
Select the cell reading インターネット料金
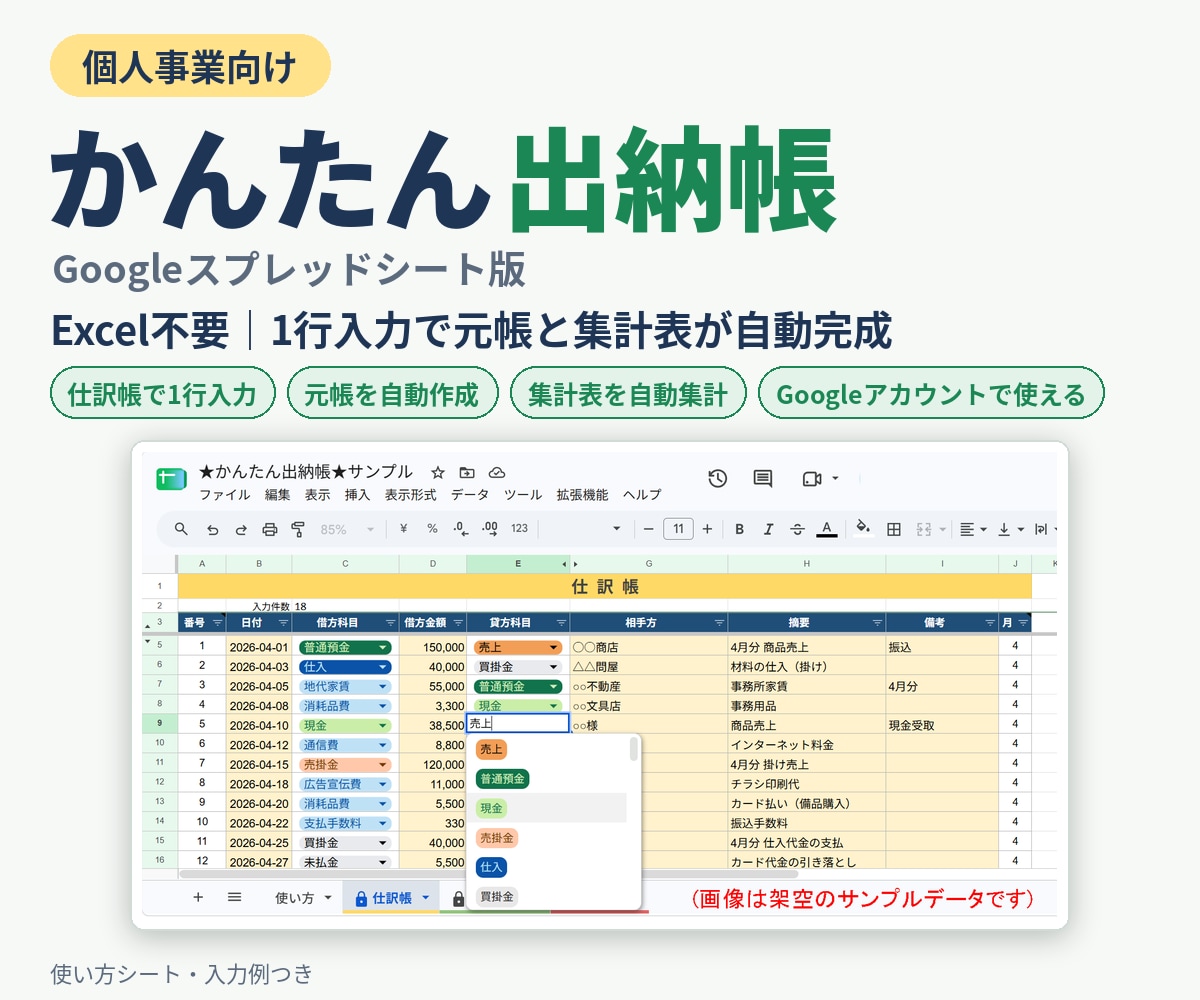[806, 745]
